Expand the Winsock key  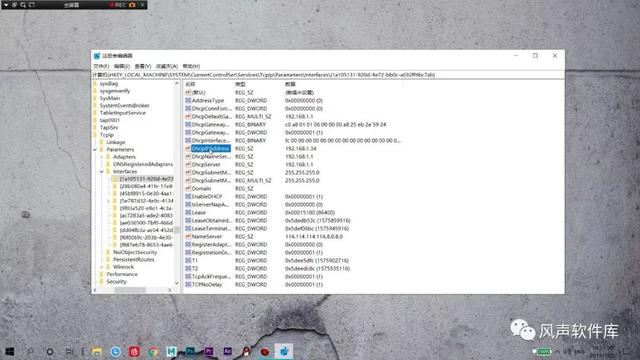[x=102, y=267]
